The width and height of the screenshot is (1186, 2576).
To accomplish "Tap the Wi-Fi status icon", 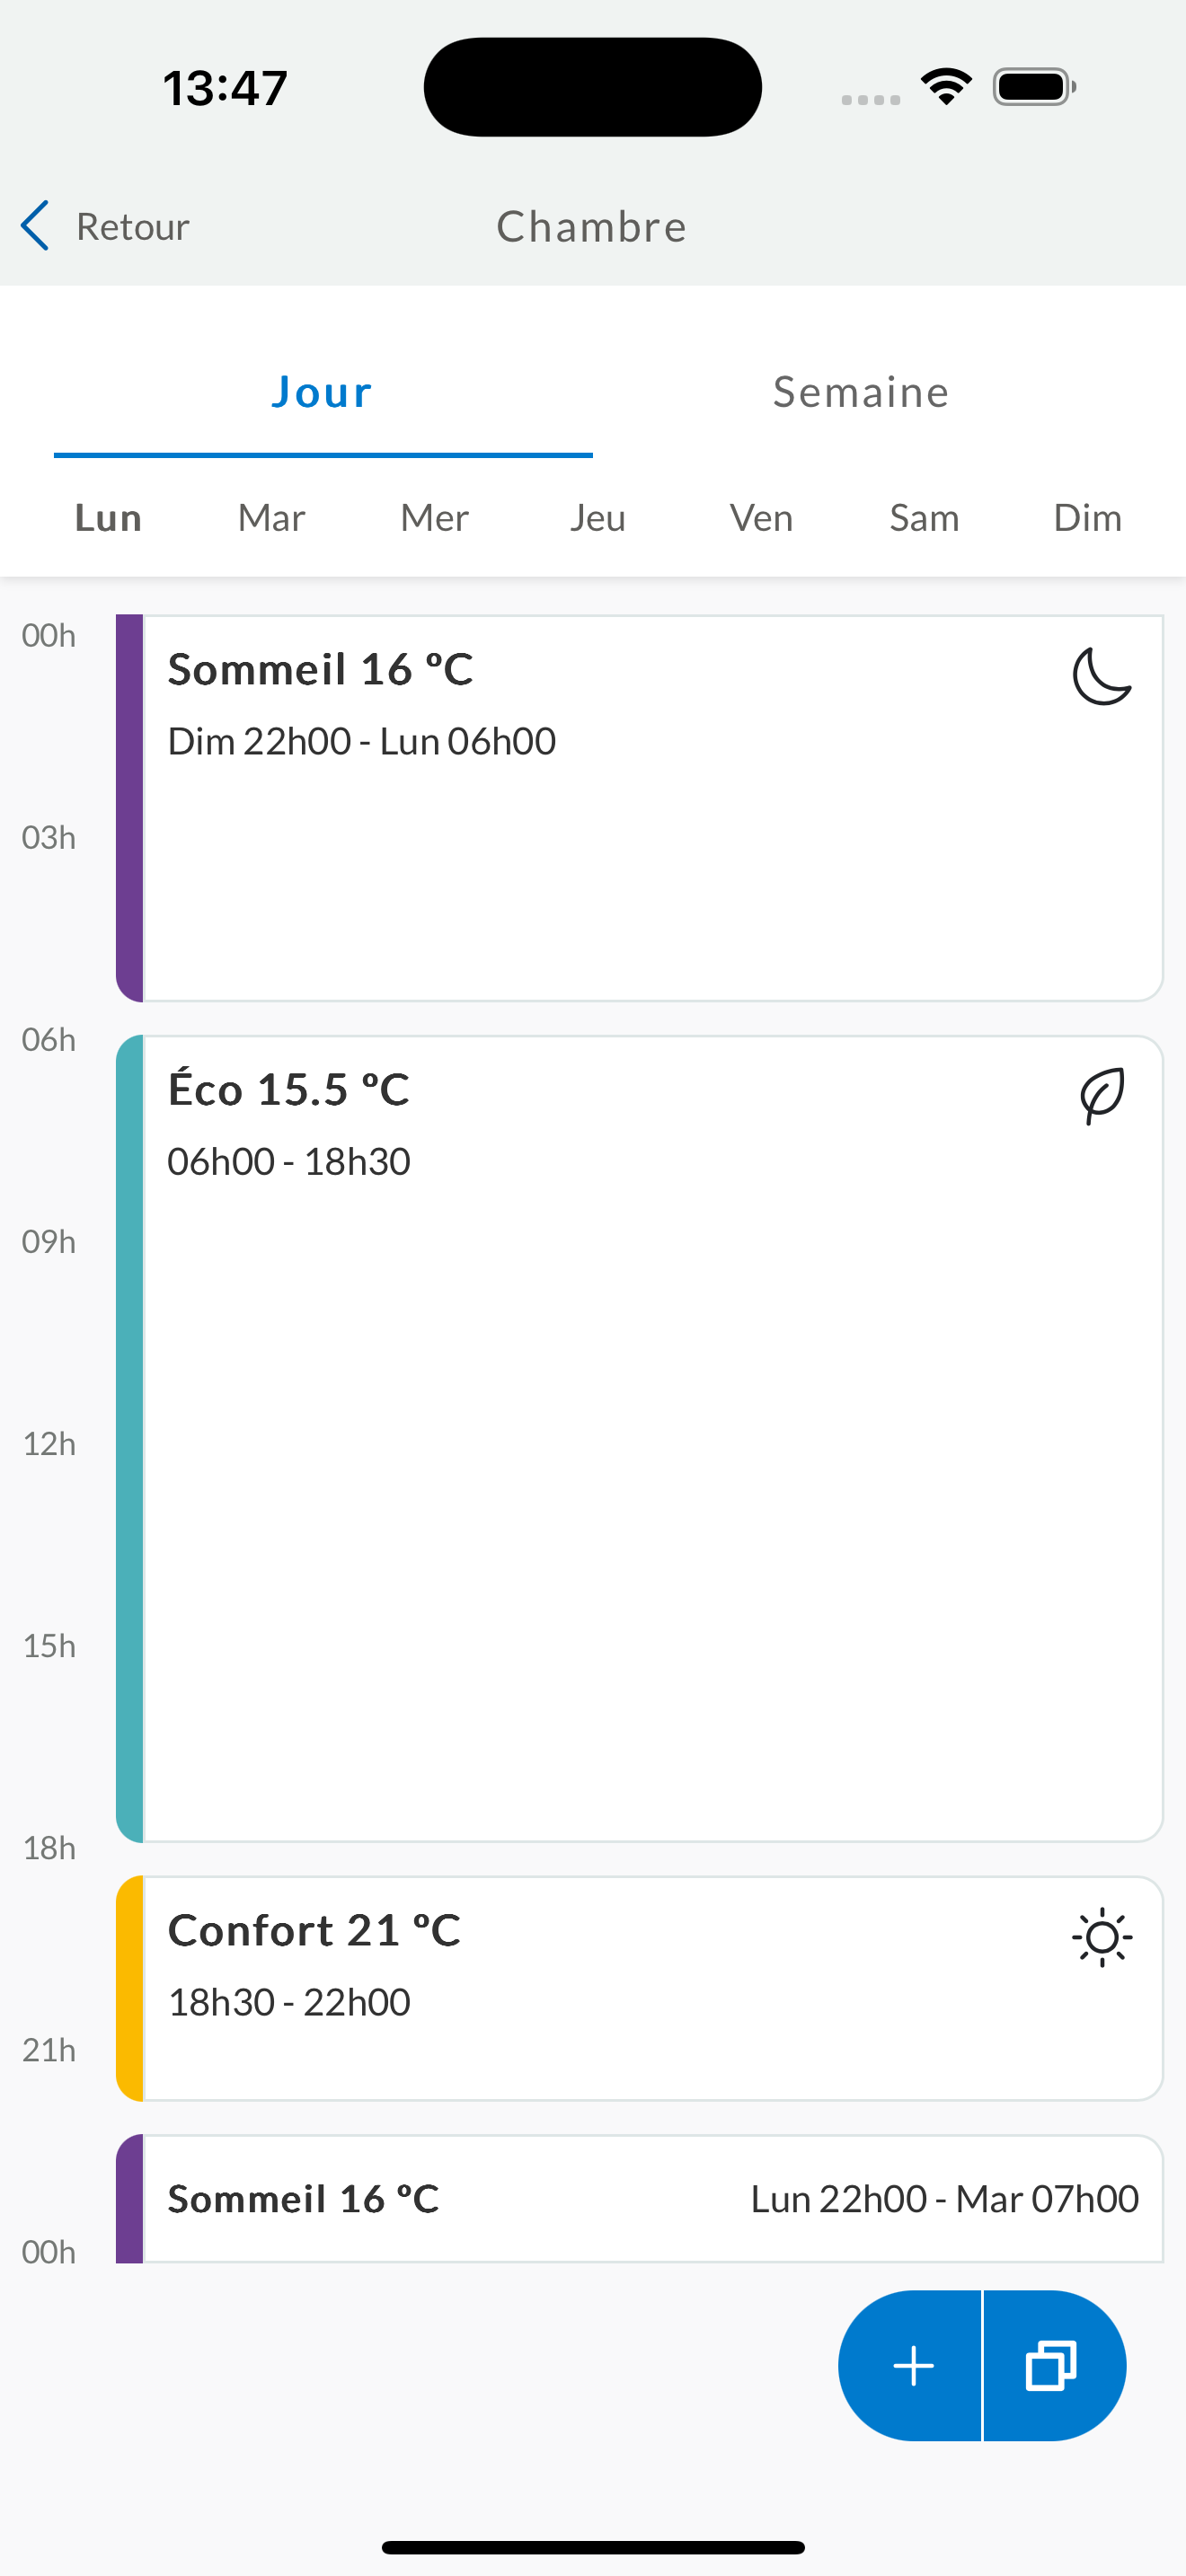I will point(946,87).
